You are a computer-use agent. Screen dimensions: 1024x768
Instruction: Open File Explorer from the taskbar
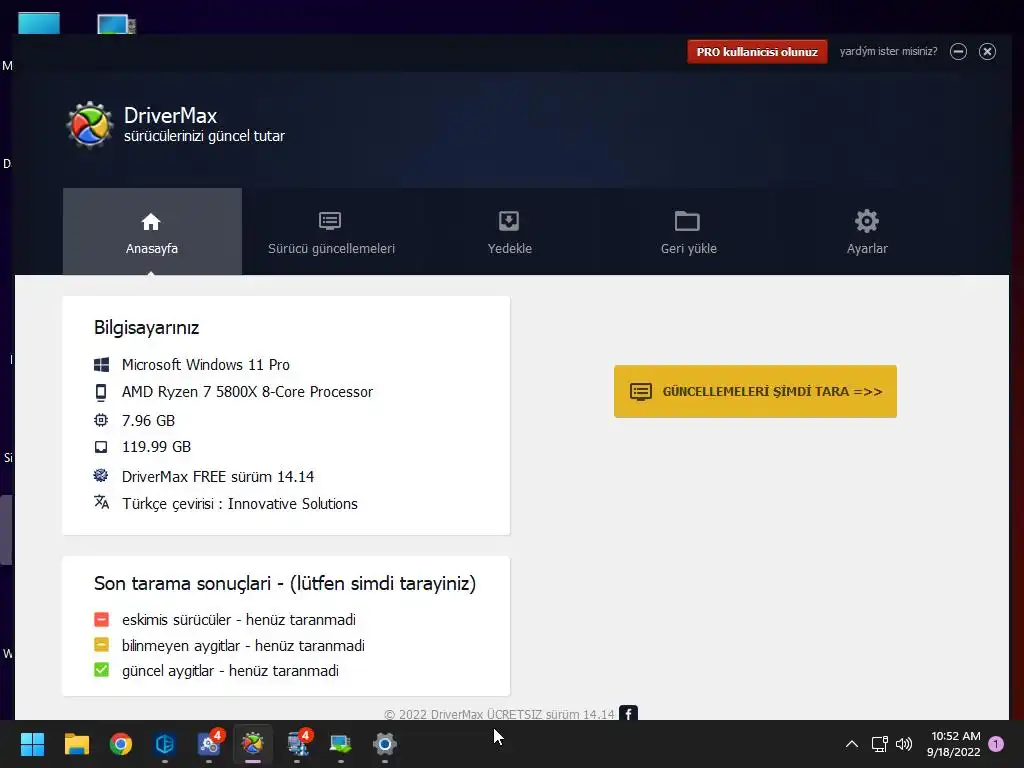click(76, 744)
